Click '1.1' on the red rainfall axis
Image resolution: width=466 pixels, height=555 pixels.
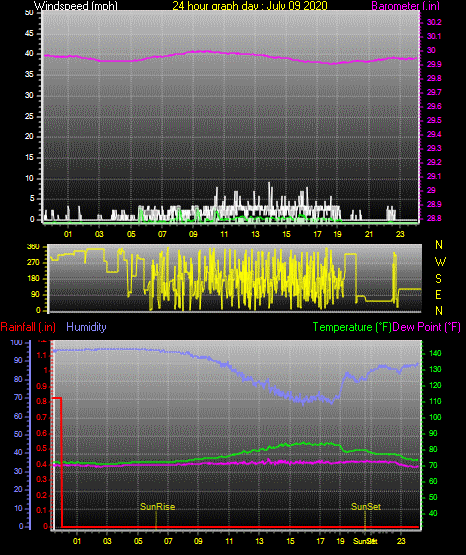coord(42,355)
